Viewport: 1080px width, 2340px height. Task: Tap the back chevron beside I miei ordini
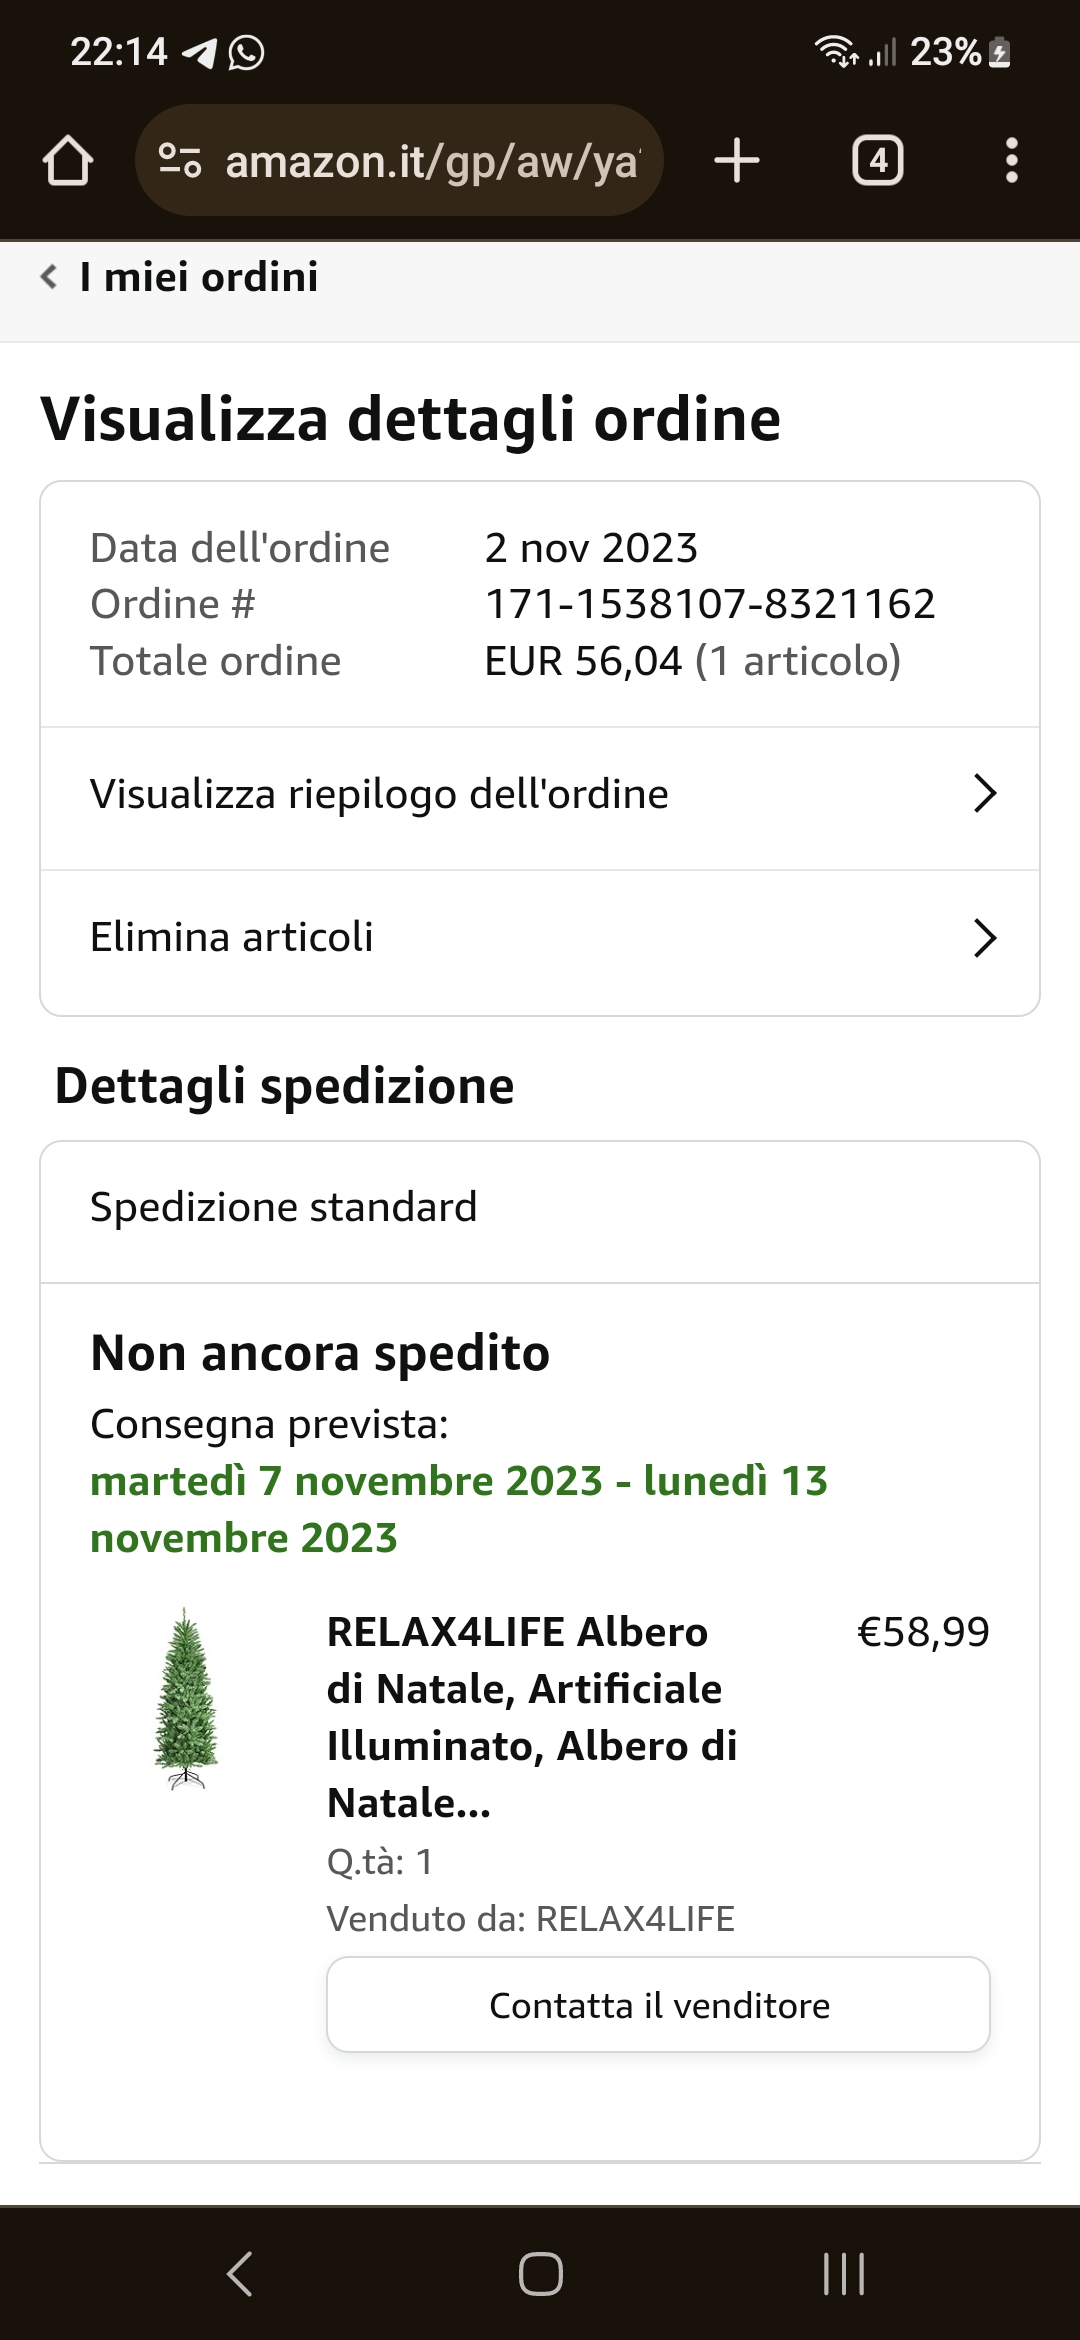point(48,277)
